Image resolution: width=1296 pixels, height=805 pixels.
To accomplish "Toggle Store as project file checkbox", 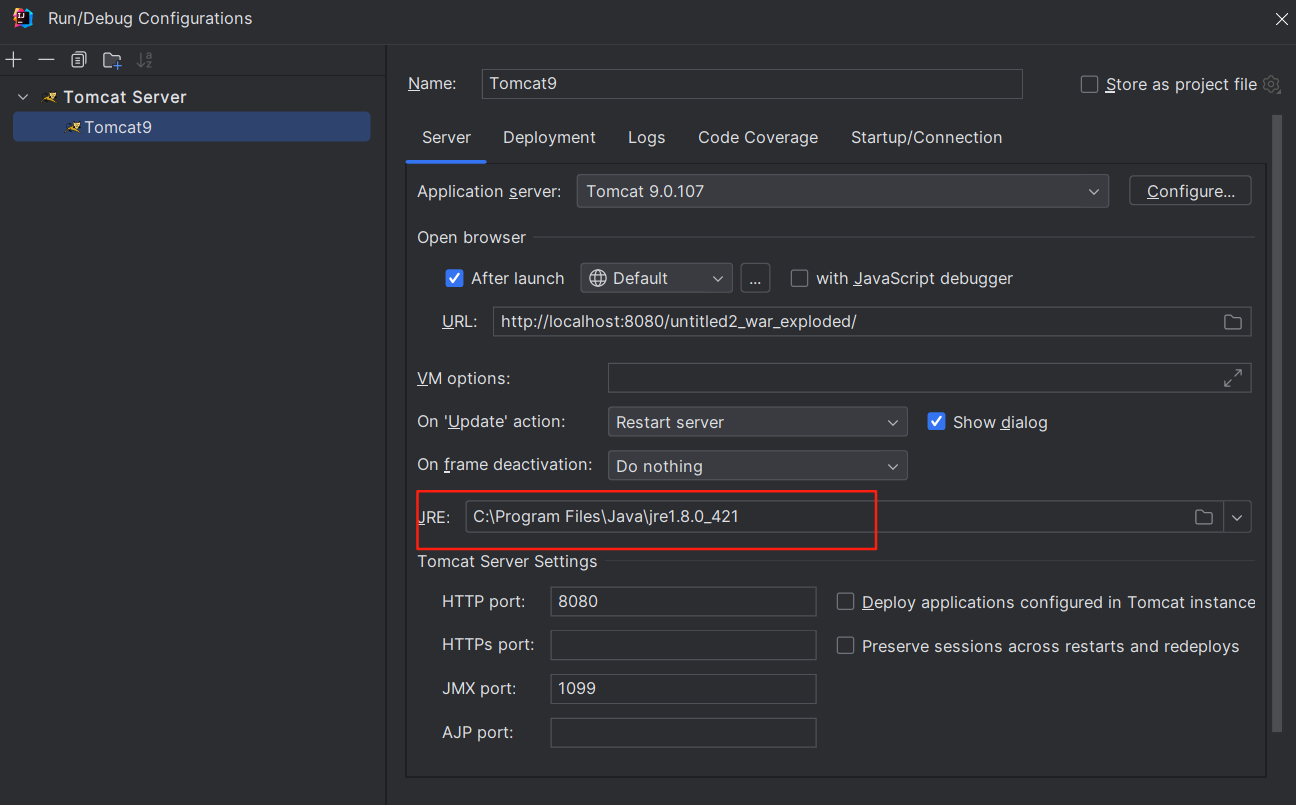I will (1090, 84).
